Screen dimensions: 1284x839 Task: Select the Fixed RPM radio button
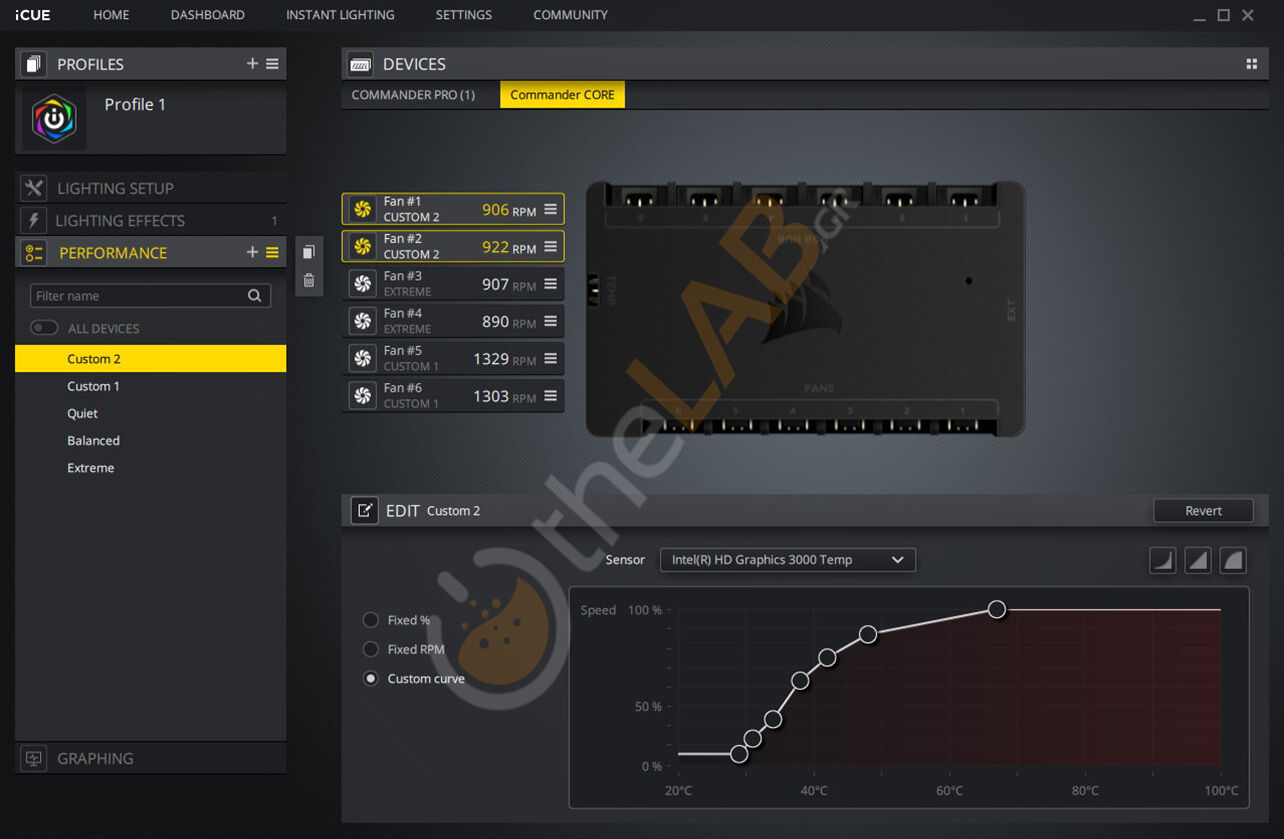371,649
